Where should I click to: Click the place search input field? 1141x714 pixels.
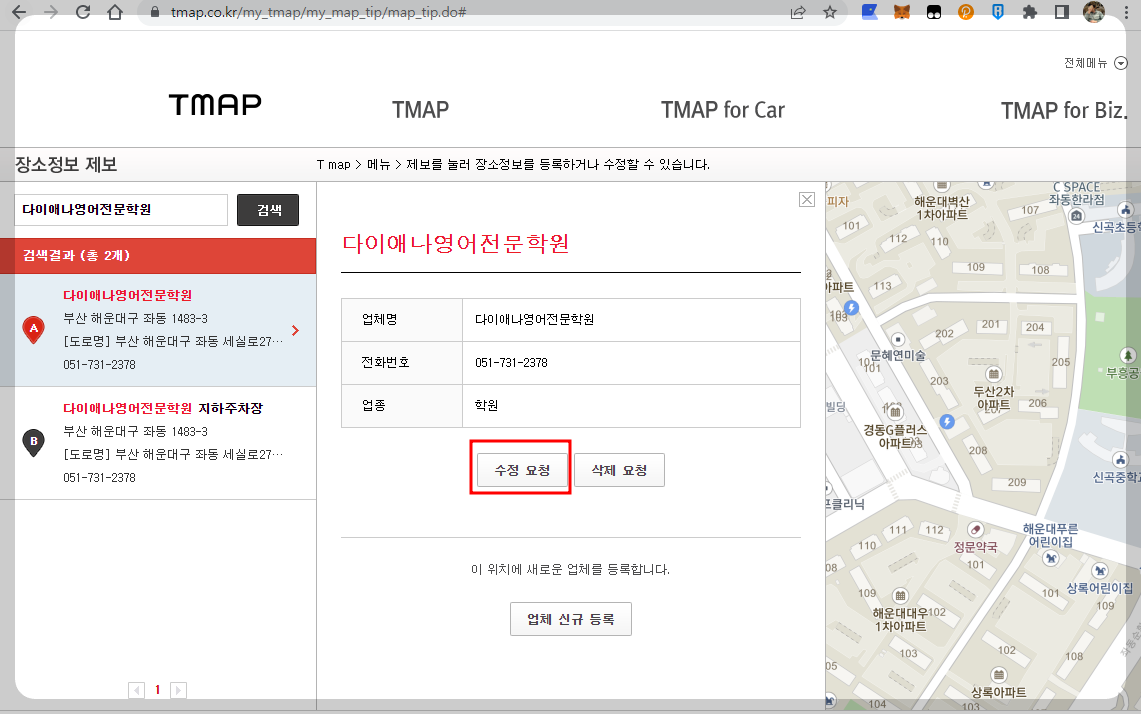pos(121,210)
